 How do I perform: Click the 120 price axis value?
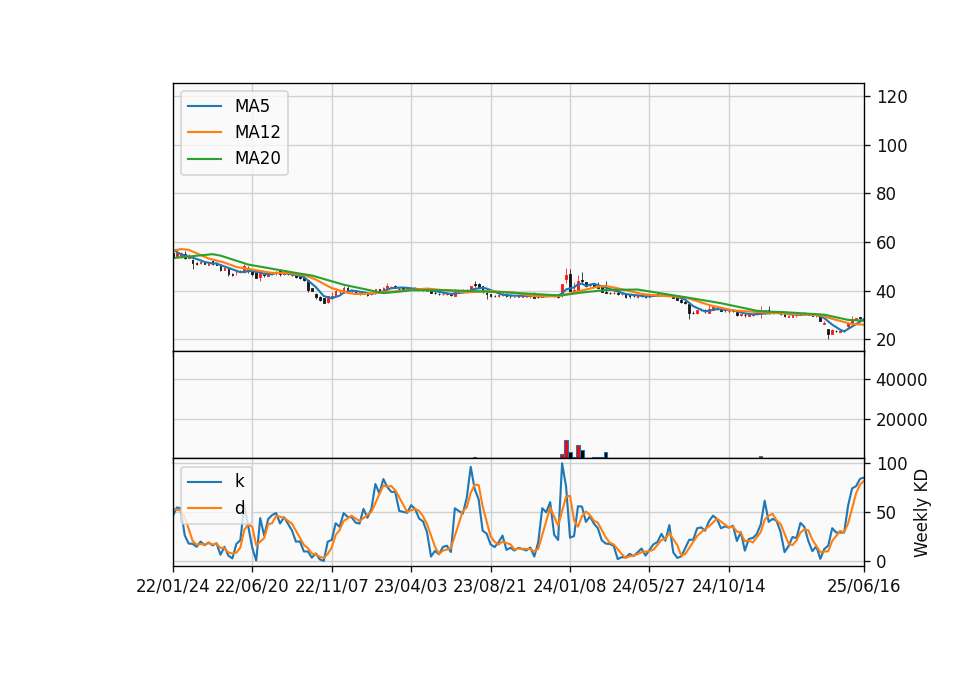(893, 97)
